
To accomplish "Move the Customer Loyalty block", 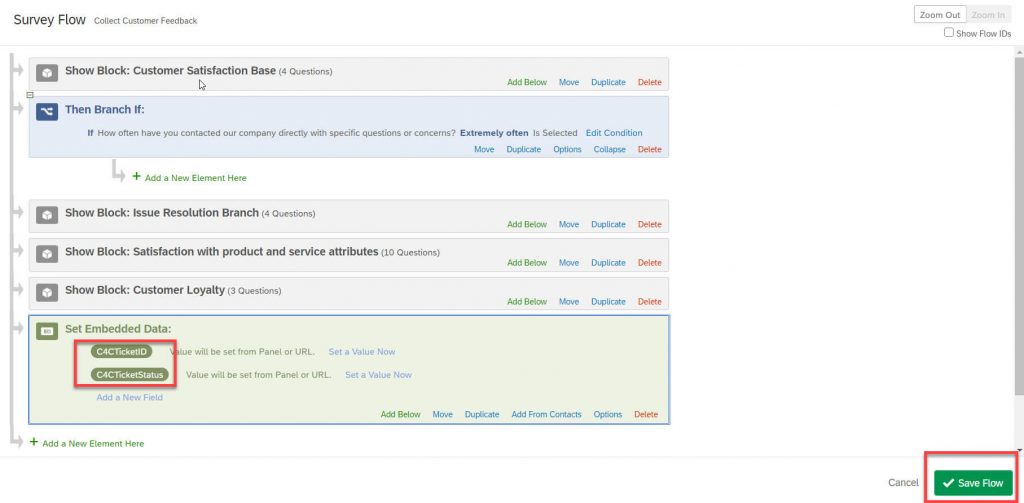I will point(569,302).
